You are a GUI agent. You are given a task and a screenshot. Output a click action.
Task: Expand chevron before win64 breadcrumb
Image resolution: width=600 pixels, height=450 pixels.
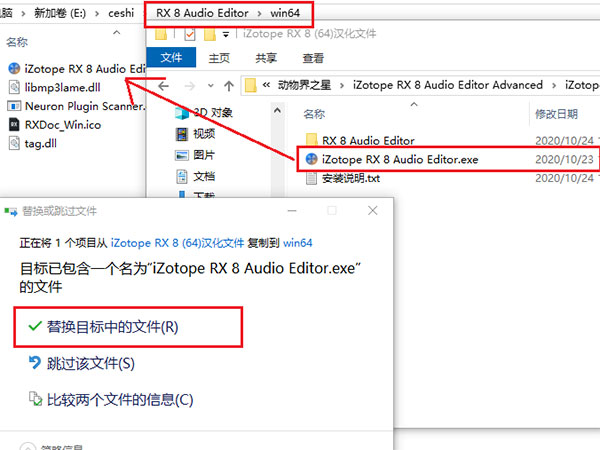coord(259,14)
